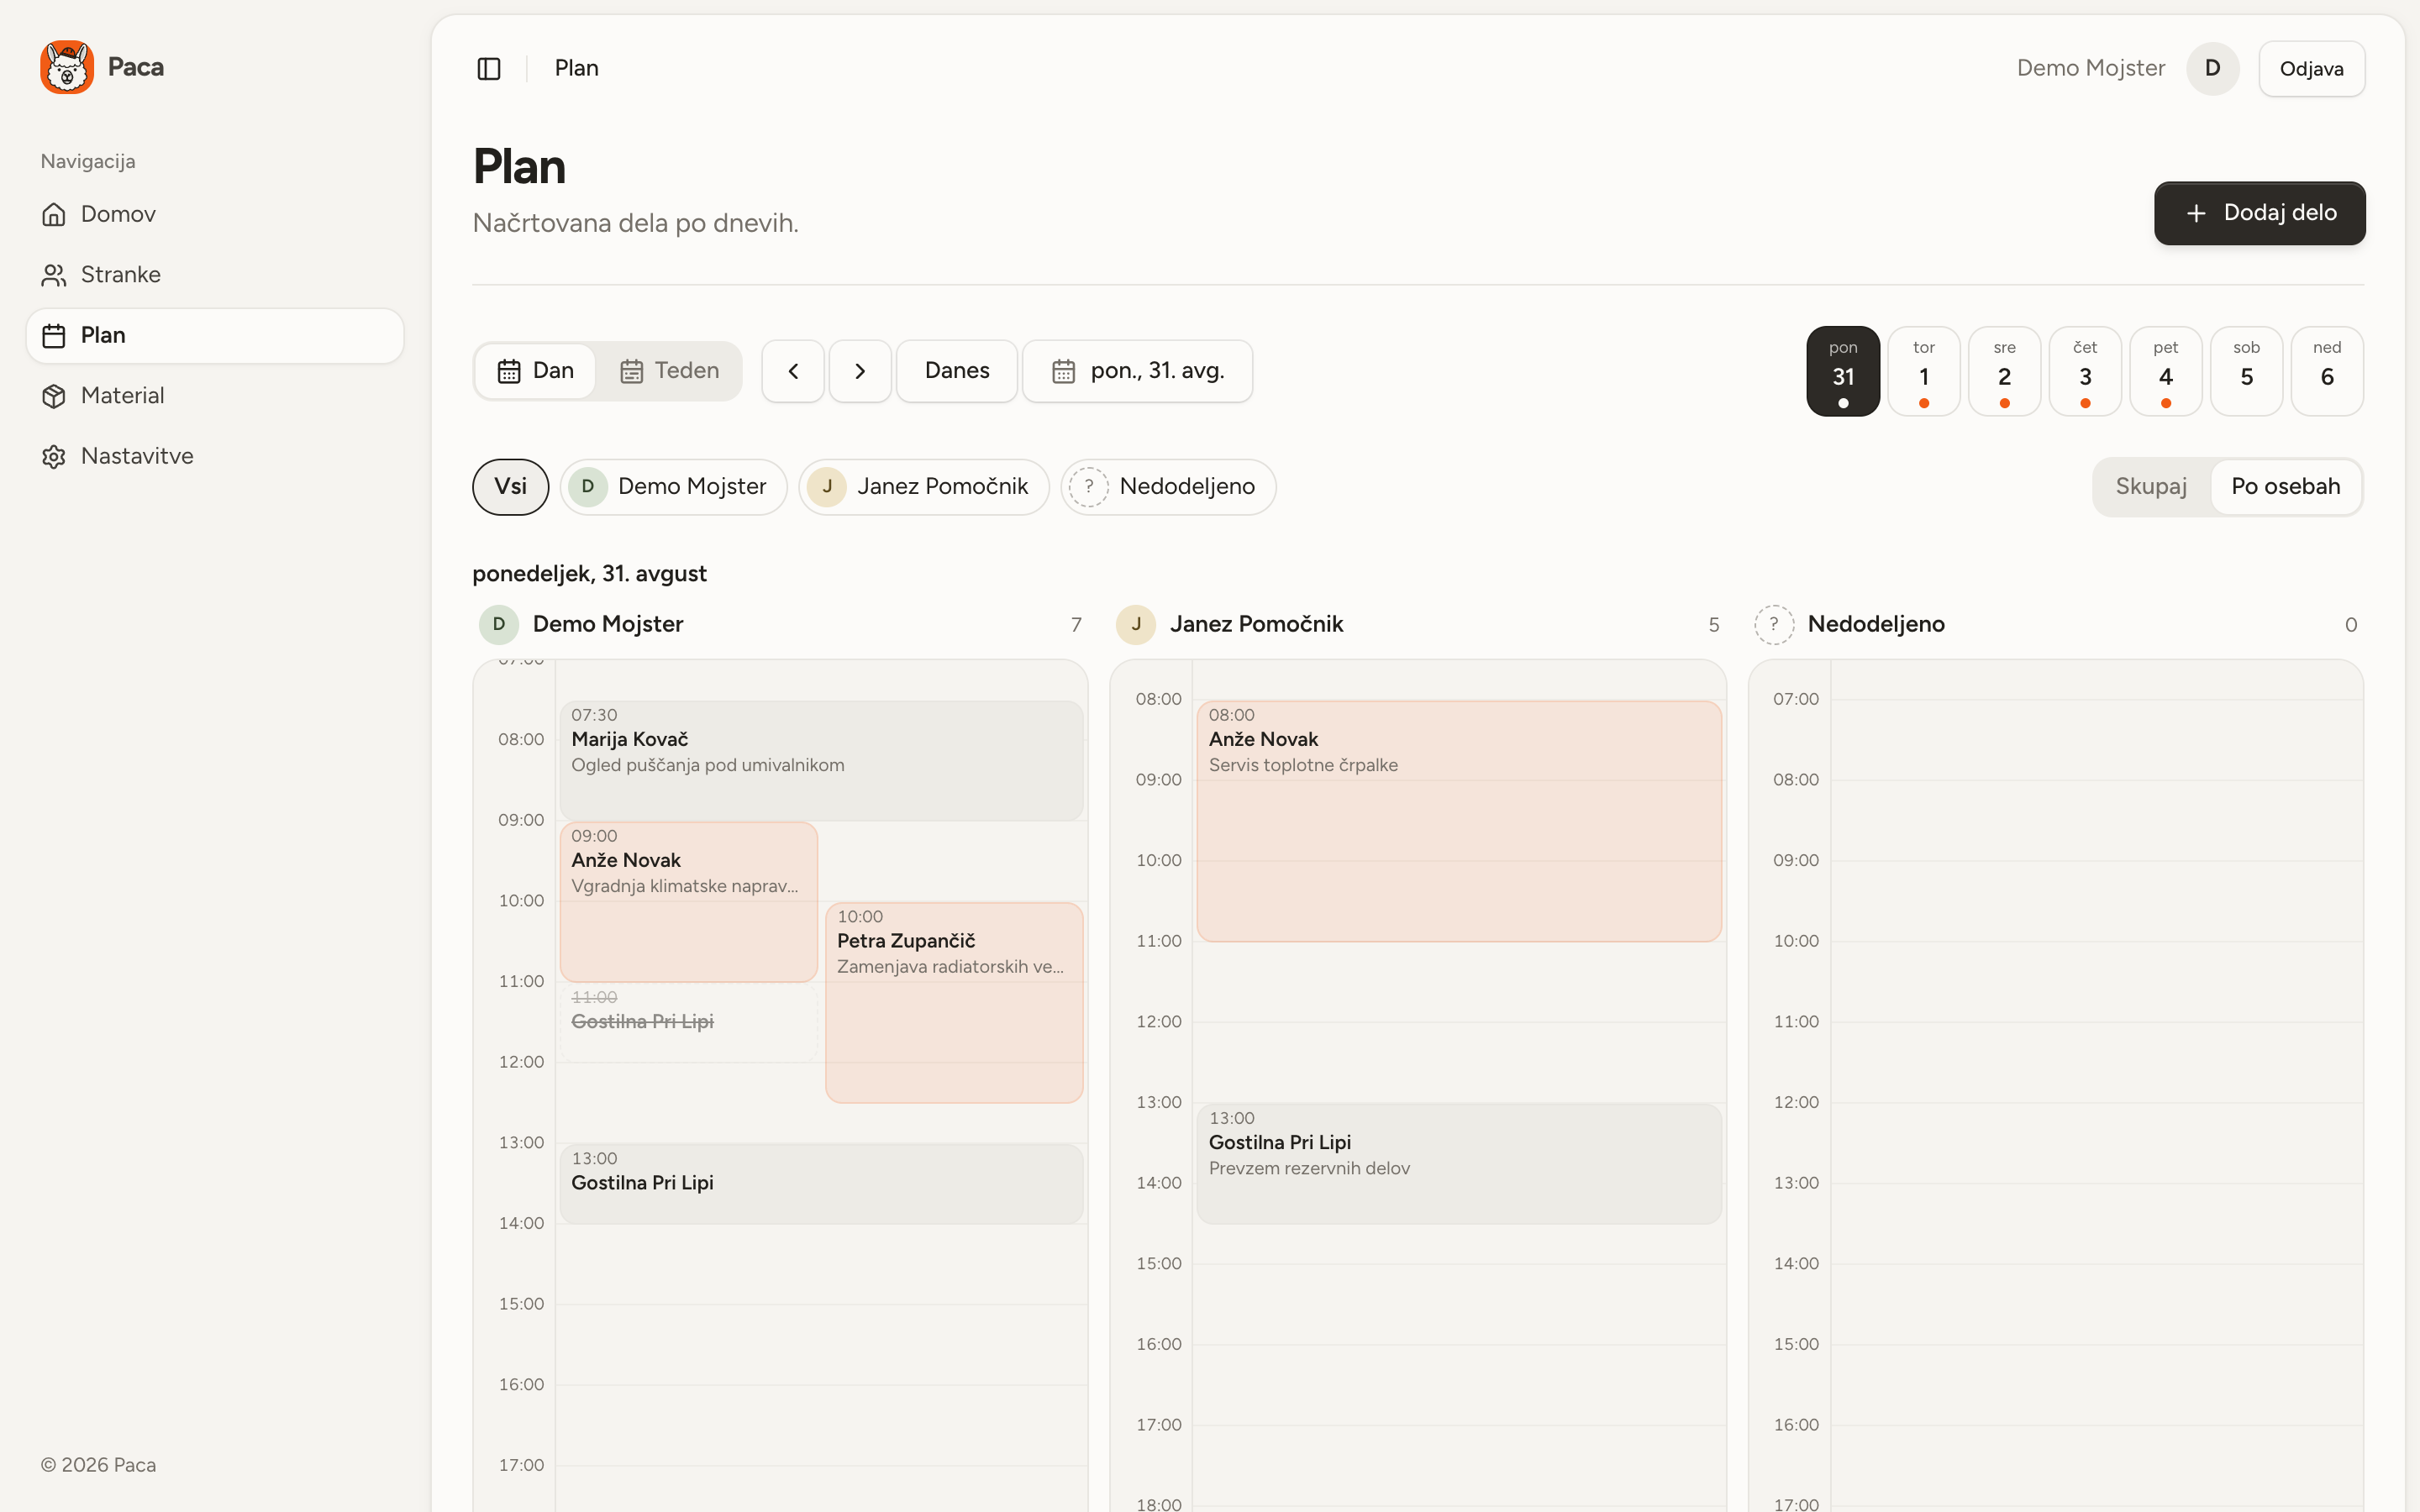
Task: Click Janez Pomočnik job count 5
Action: click(x=1713, y=625)
